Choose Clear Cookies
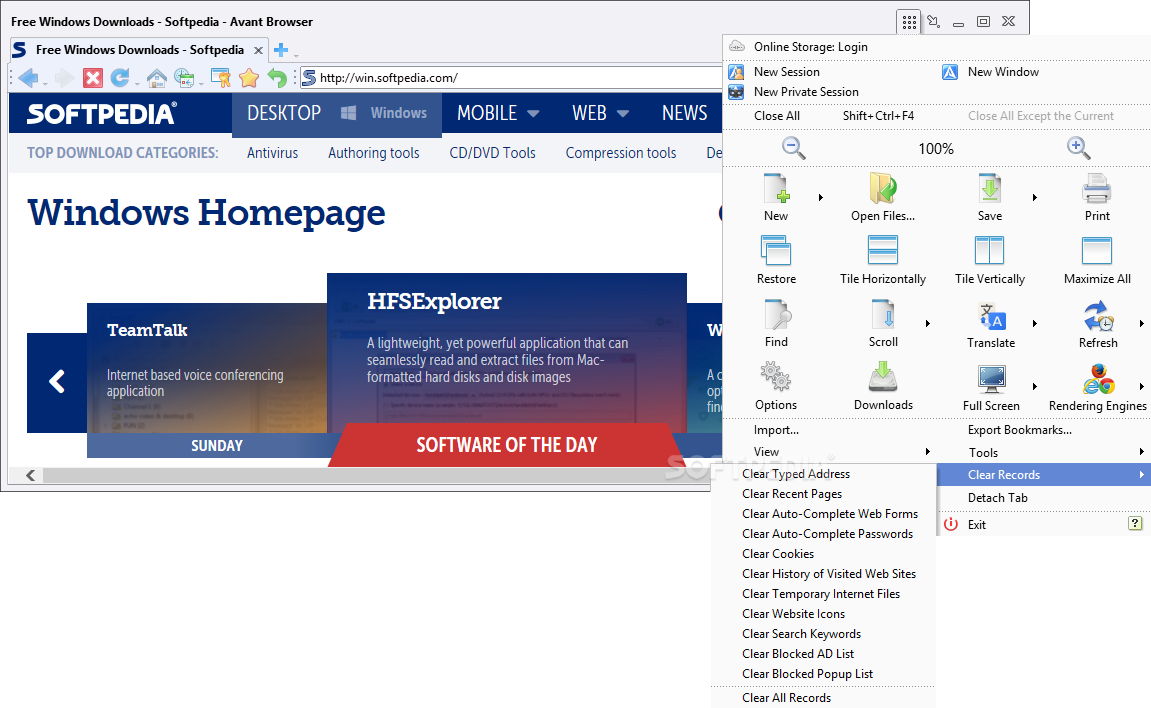This screenshot has width=1151, height=708. pyautogui.click(x=777, y=554)
